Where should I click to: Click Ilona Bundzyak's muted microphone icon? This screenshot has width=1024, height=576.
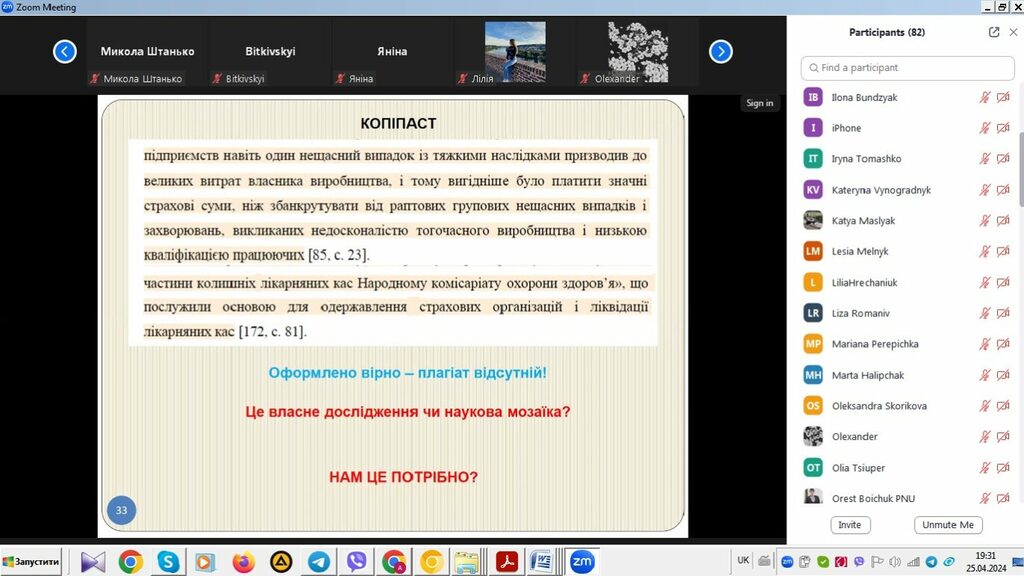(985, 97)
